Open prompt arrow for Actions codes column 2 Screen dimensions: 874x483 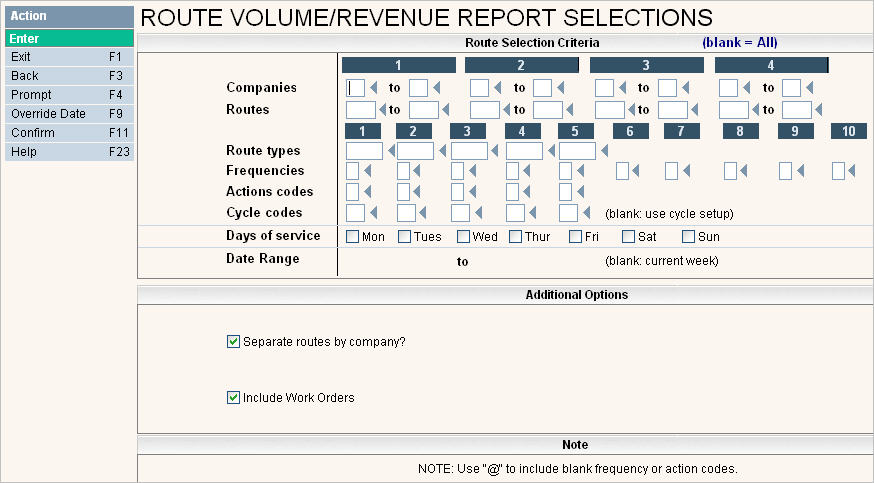coord(416,192)
